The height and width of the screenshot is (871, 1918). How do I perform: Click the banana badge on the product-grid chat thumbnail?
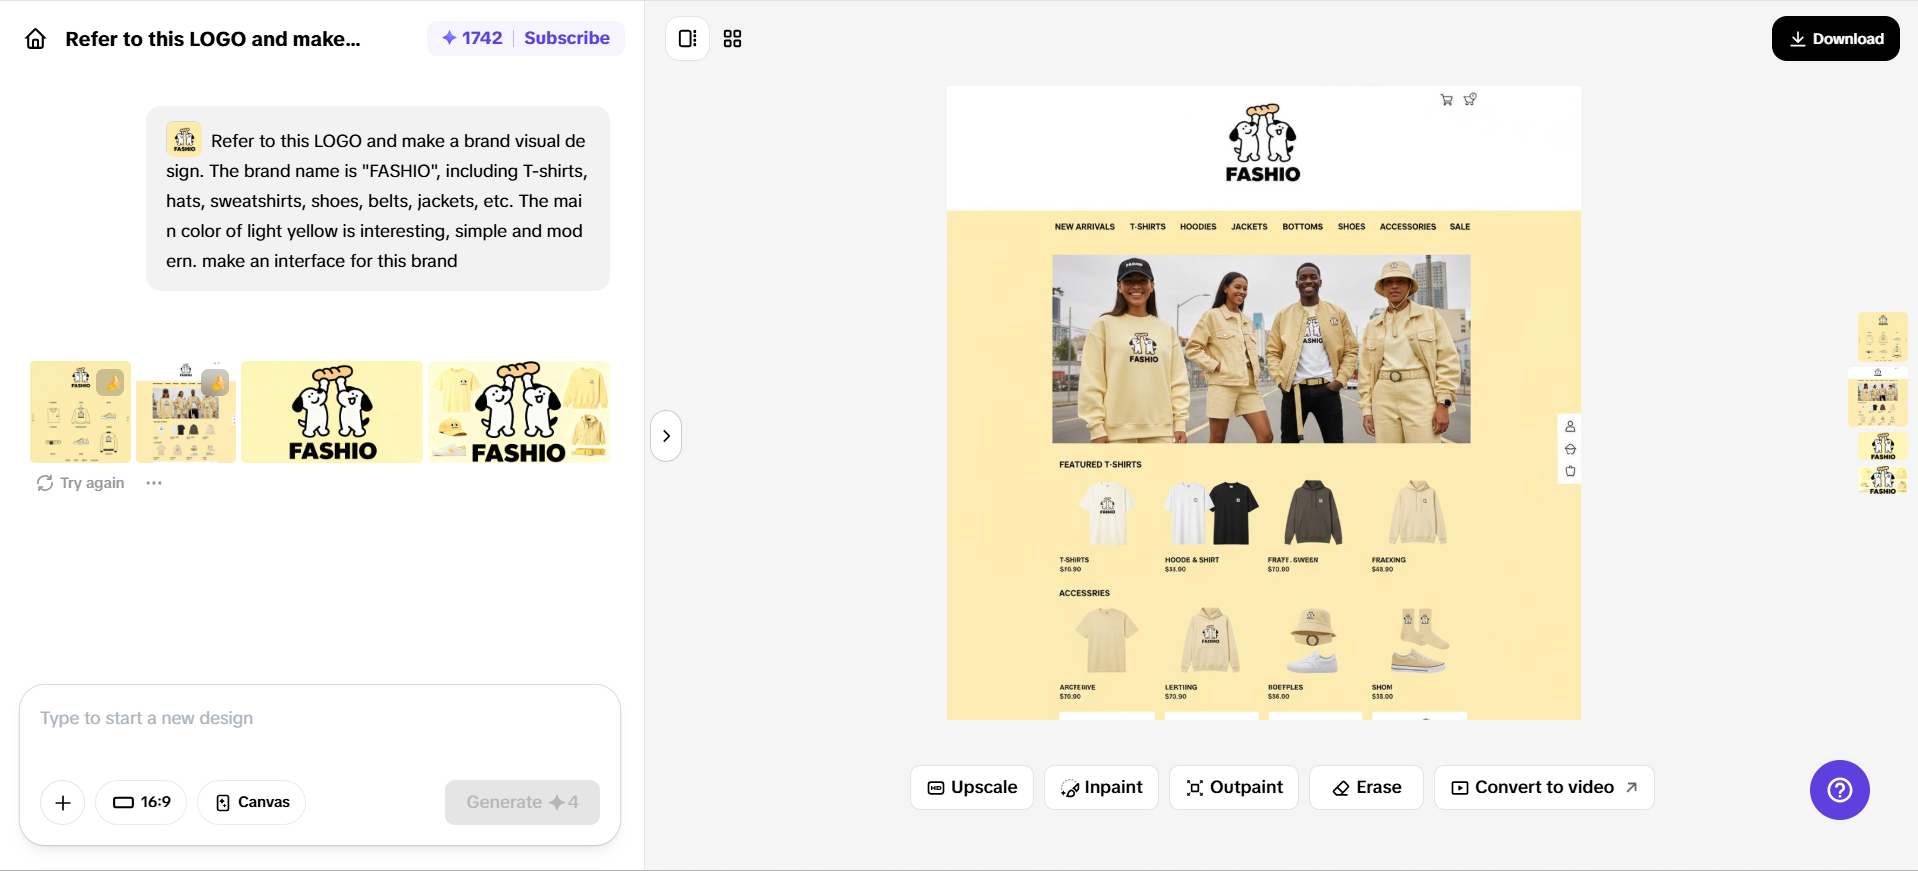point(110,382)
